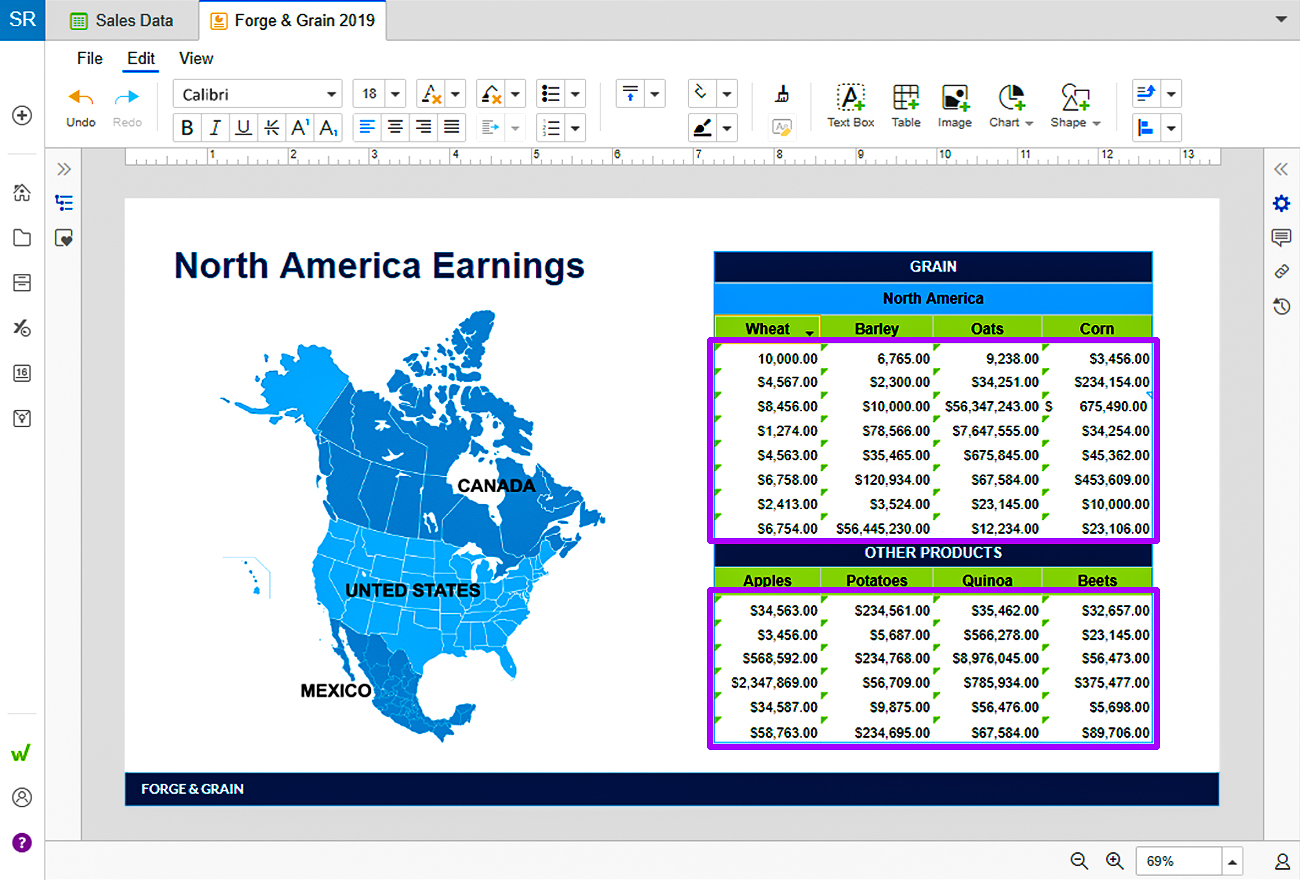Insert a Text Box
This screenshot has height=880, width=1300.
(x=850, y=105)
